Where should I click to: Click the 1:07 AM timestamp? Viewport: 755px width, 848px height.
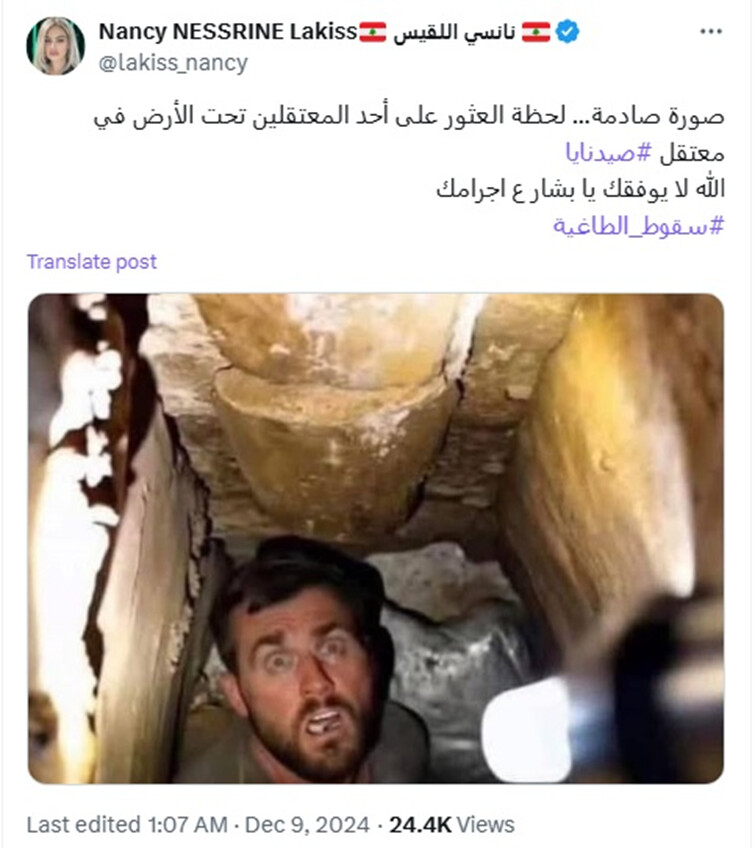[x=188, y=825]
